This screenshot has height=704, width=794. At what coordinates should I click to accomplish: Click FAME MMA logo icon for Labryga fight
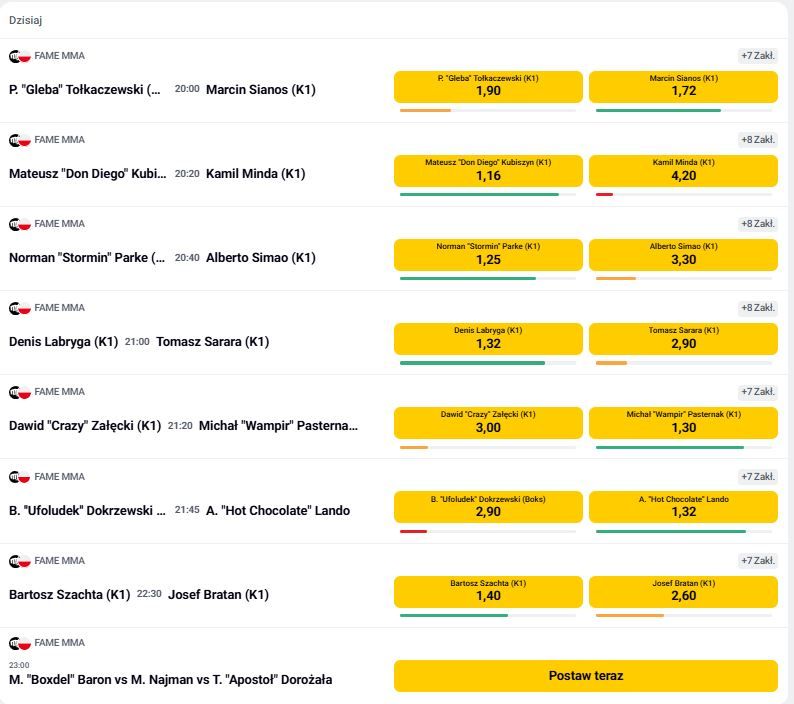pyautogui.click(x=19, y=308)
